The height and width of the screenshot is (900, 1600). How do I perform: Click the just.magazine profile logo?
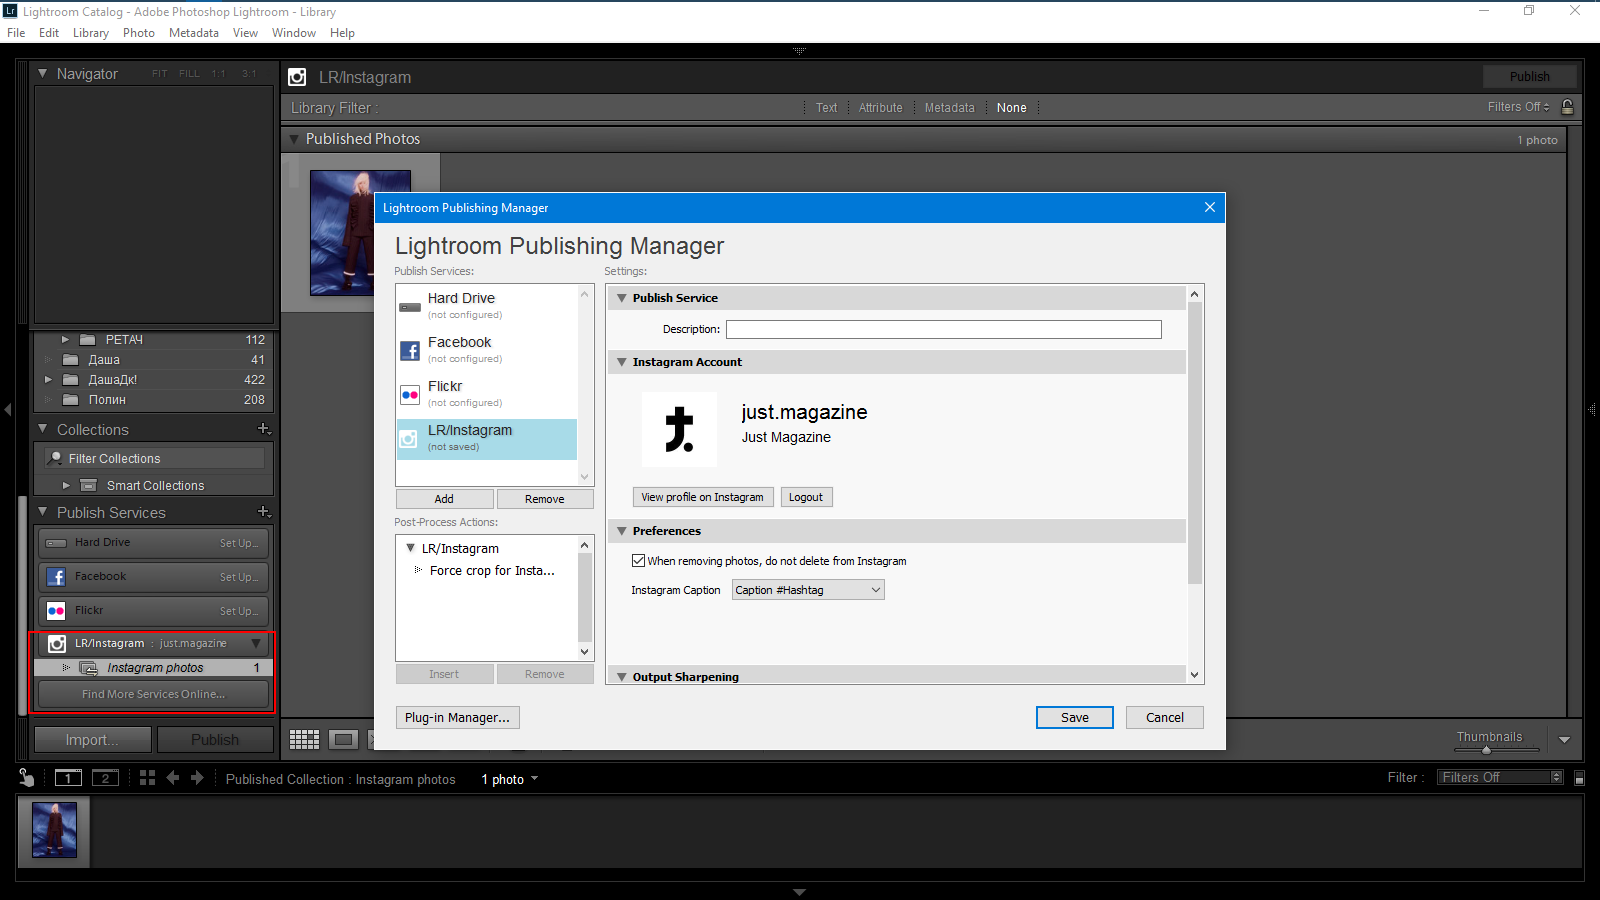679,429
